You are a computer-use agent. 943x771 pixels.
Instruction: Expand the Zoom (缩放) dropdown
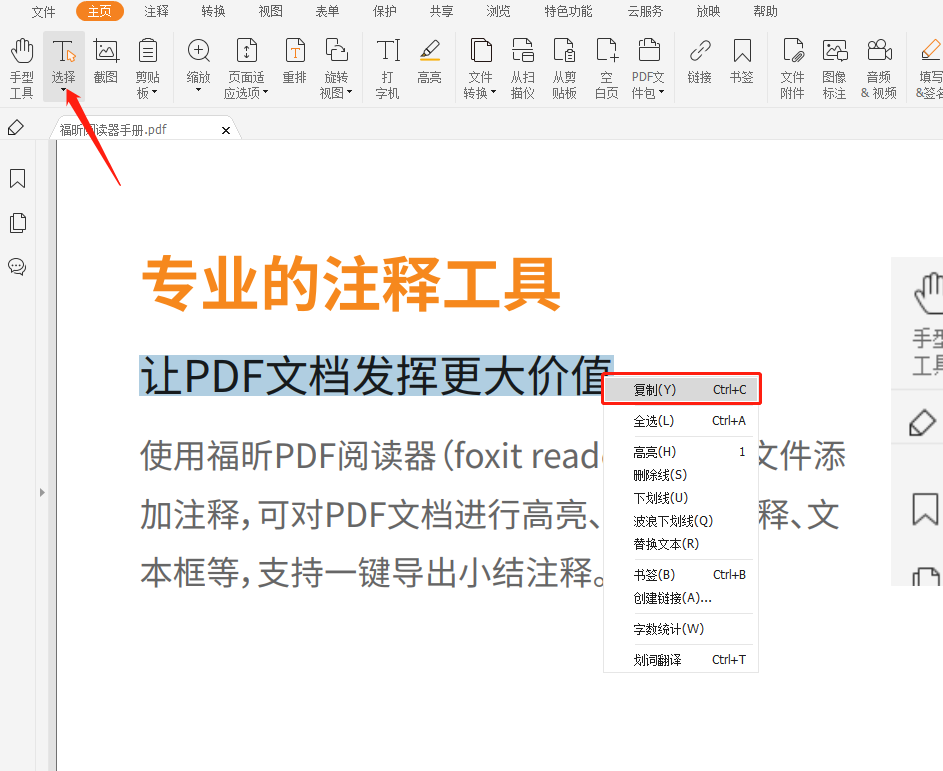198,91
